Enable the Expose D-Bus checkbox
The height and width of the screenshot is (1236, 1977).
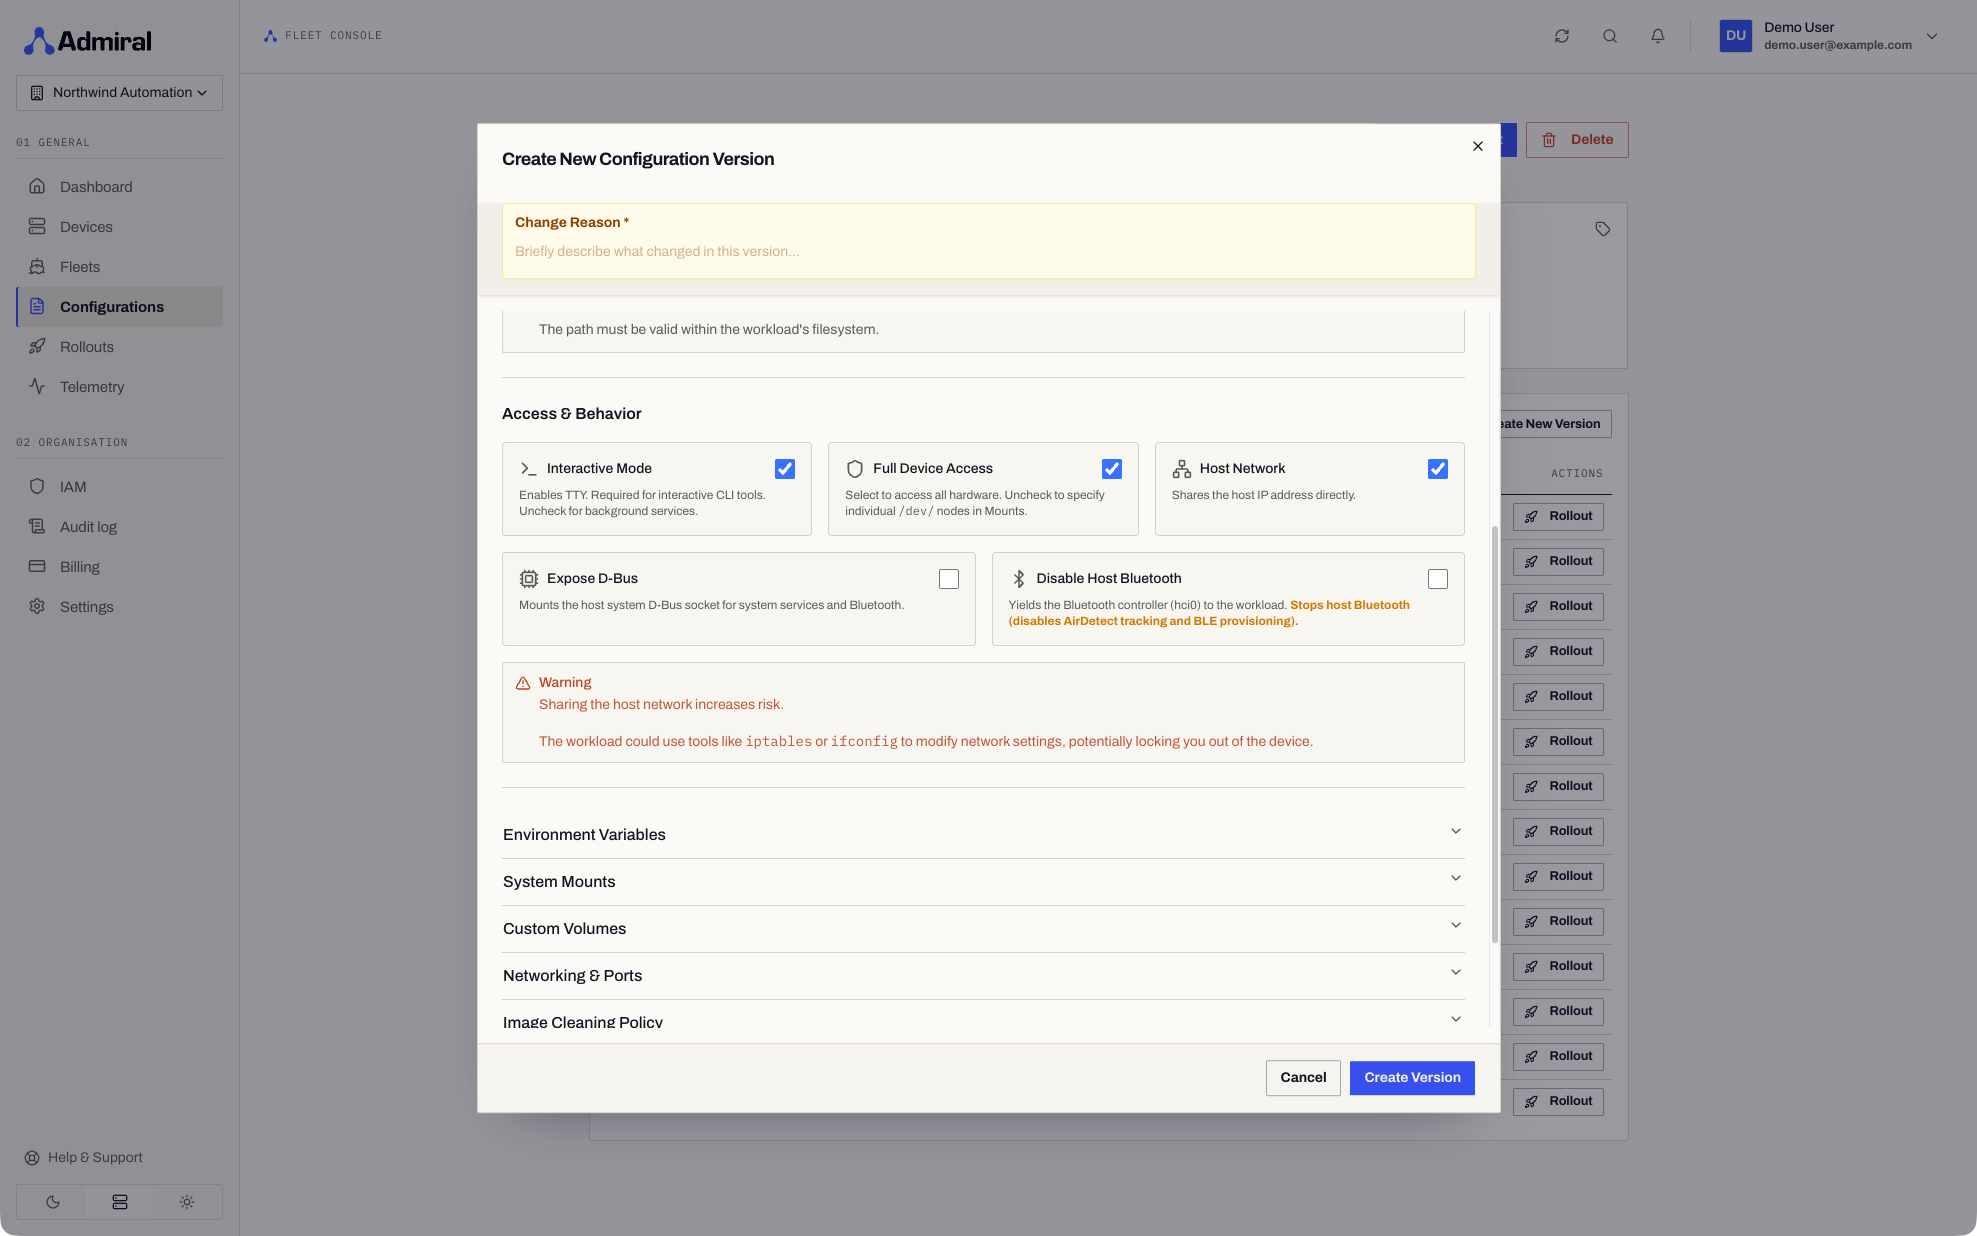[x=948, y=579]
